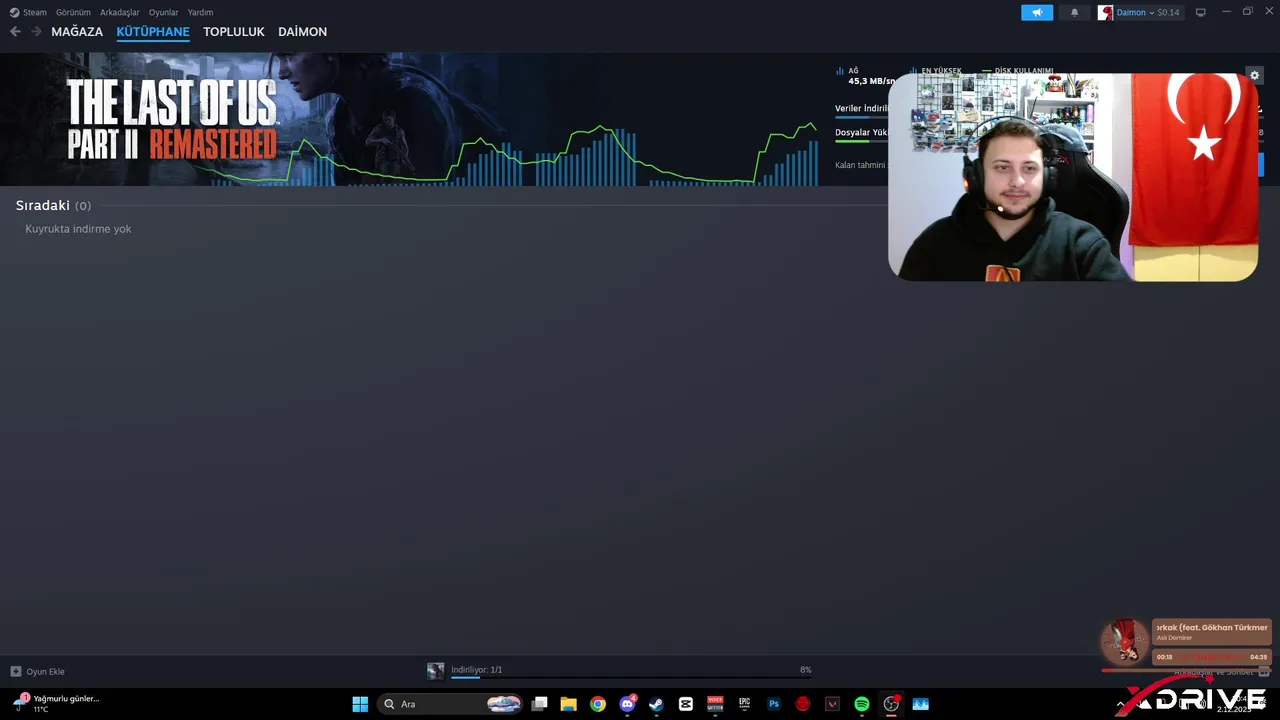Open Google Chrome from the taskbar
Viewport: 1280px width, 720px height.
[597, 704]
